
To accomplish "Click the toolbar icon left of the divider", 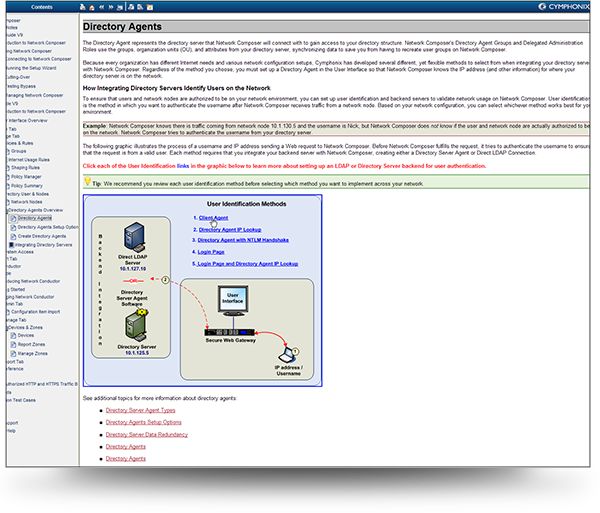I will click(120, 7).
